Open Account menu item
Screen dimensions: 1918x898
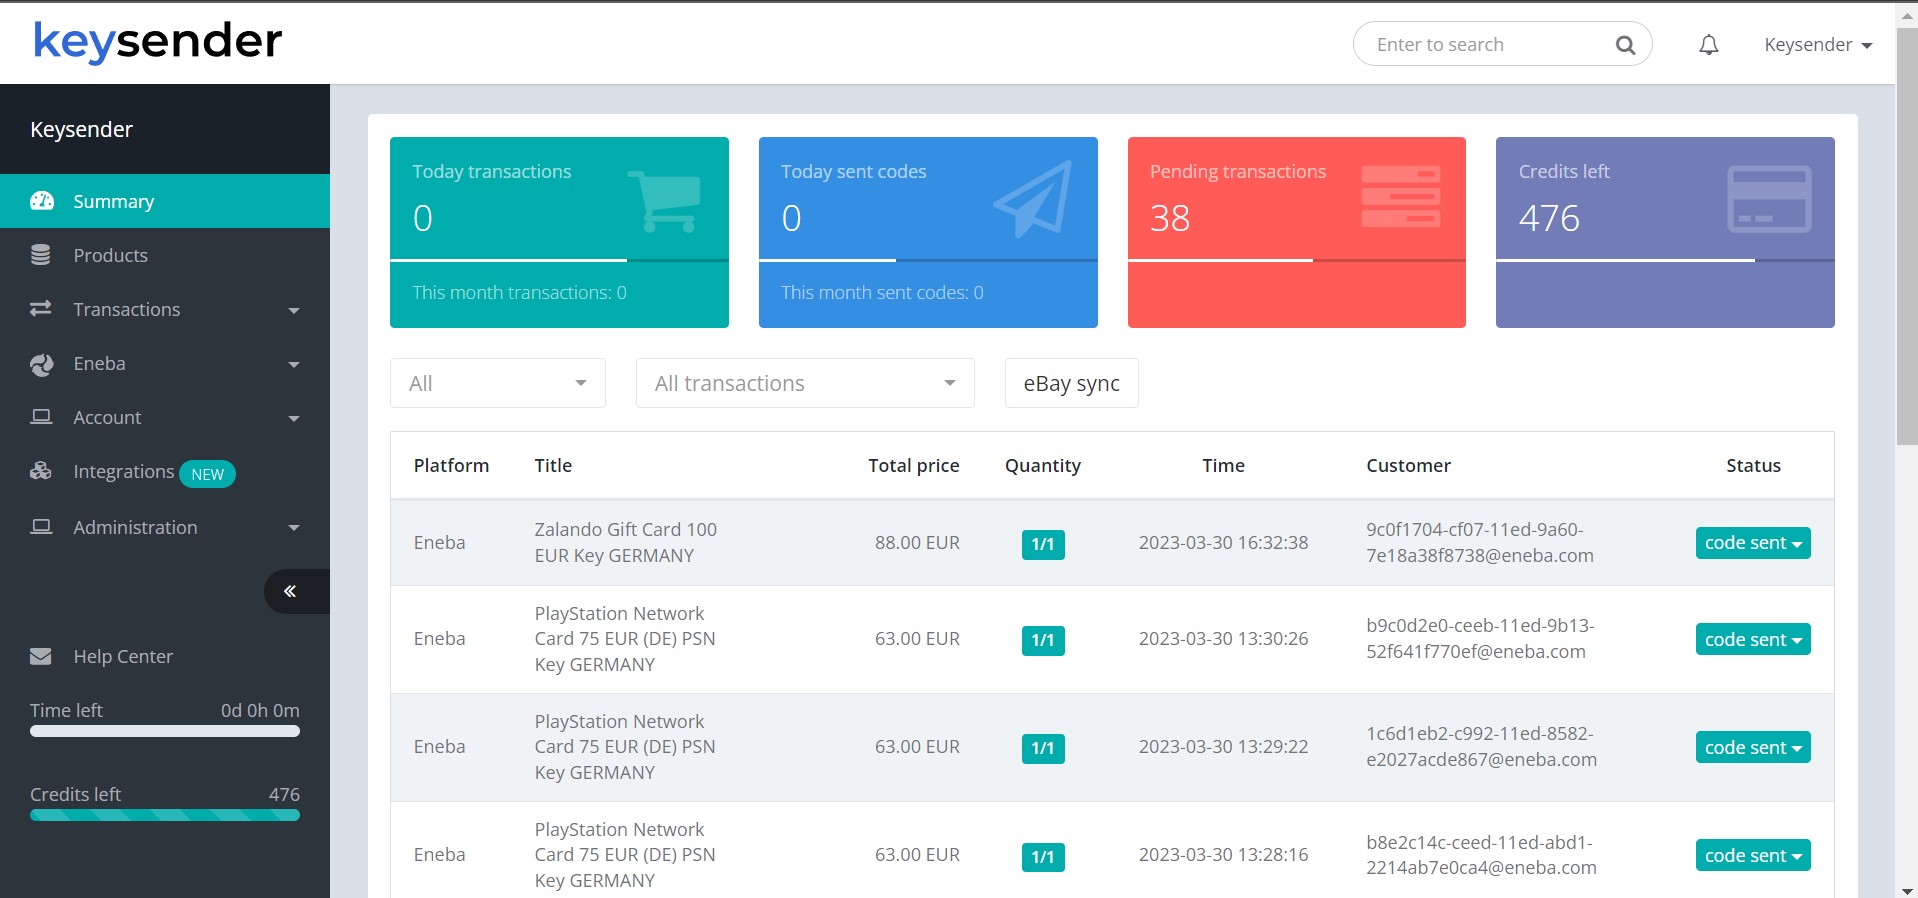[x=165, y=417]
